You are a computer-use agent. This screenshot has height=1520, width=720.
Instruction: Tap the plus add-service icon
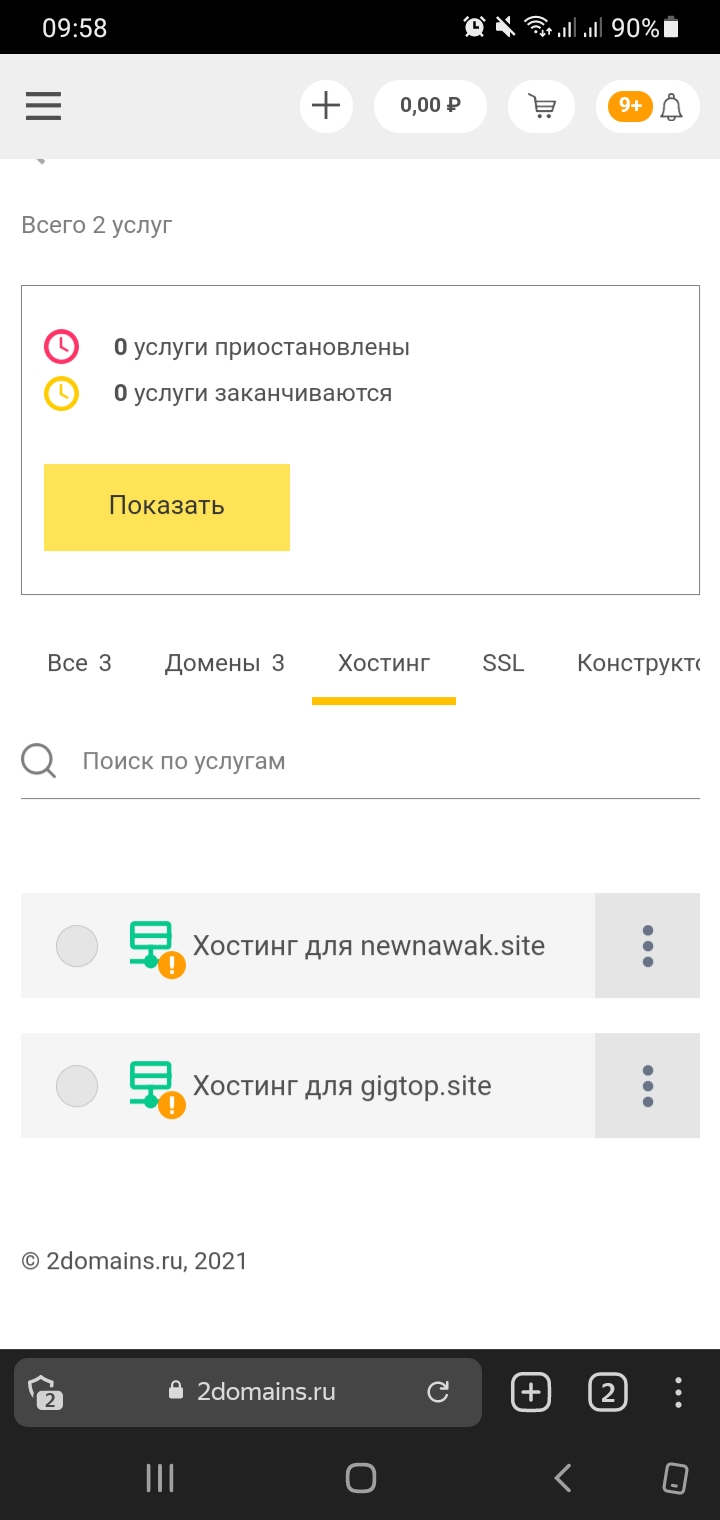(x=326, y=106)
